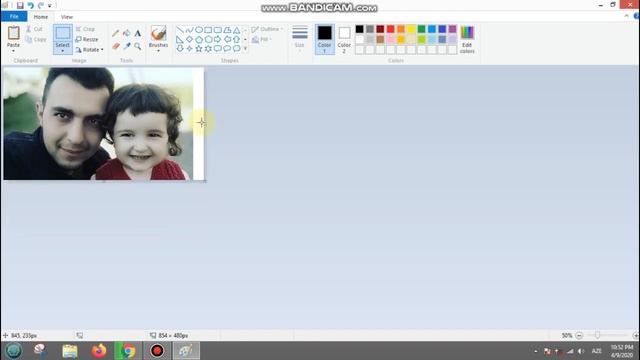Switch to the Home tab
This screenshot has width=640, height=360.
(x=41, y=17)
